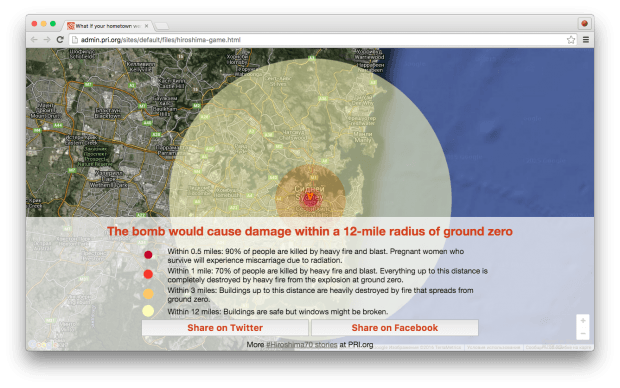
Task: Click the red 1 mile legend dot
Action: tap(148, 274)
